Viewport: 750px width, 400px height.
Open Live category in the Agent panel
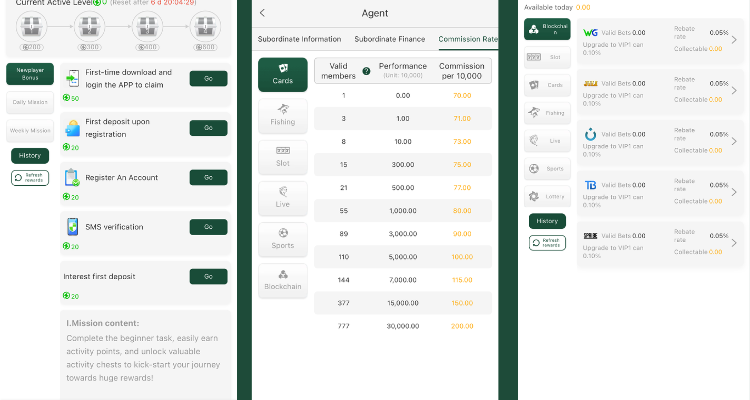[282, 198]
